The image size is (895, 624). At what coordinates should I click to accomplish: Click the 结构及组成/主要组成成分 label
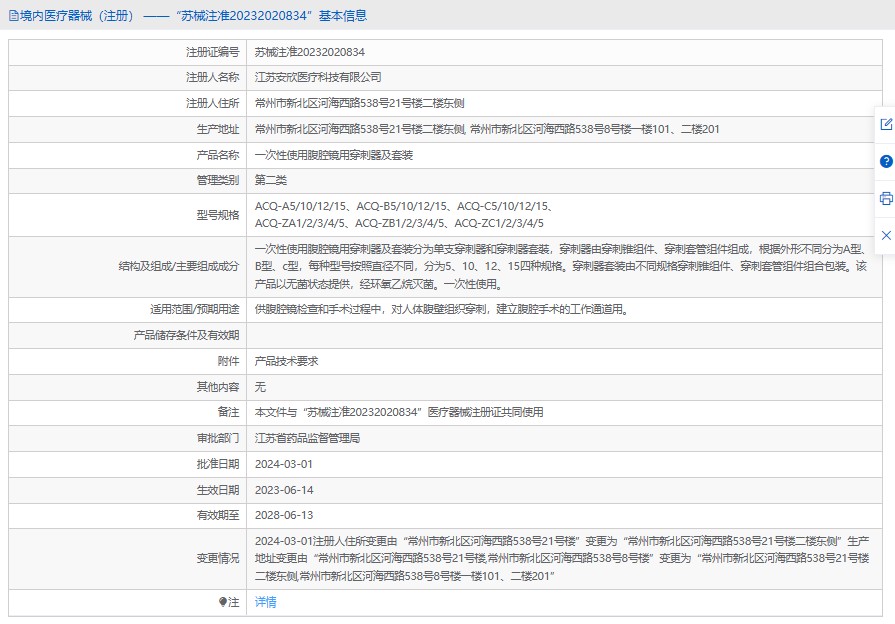[179, 266]
